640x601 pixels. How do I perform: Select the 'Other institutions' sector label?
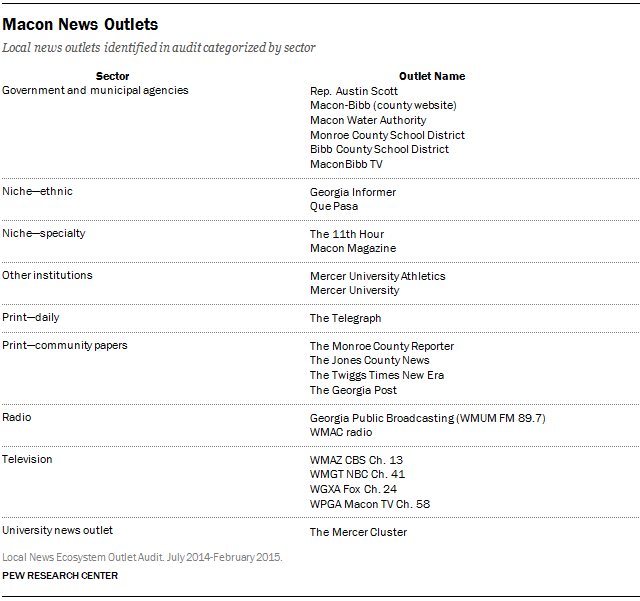pyautogui.click(x=47, y=275)
